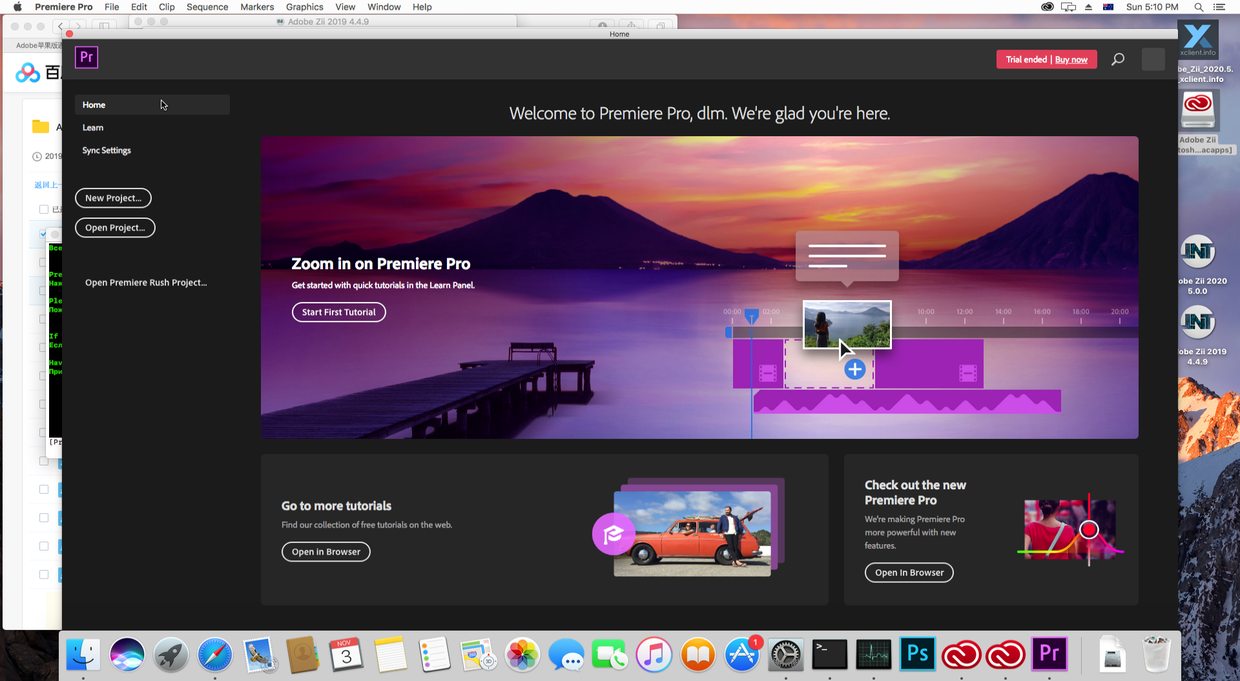Open the File menu
Screen dimensions: 1240x681
tap(112, 7)
